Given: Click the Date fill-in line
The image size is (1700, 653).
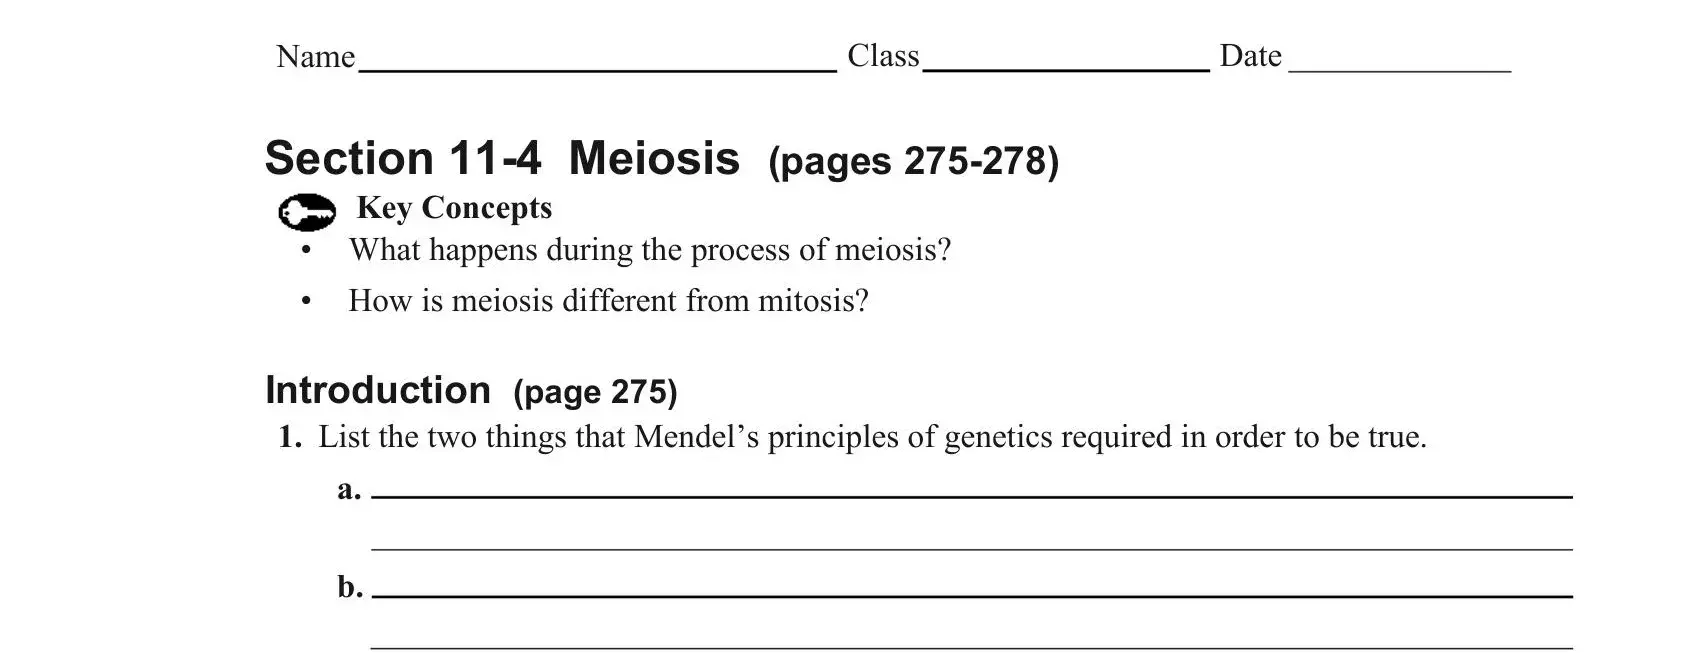Looking at the screenshot, I should [x=1400, y=70].
